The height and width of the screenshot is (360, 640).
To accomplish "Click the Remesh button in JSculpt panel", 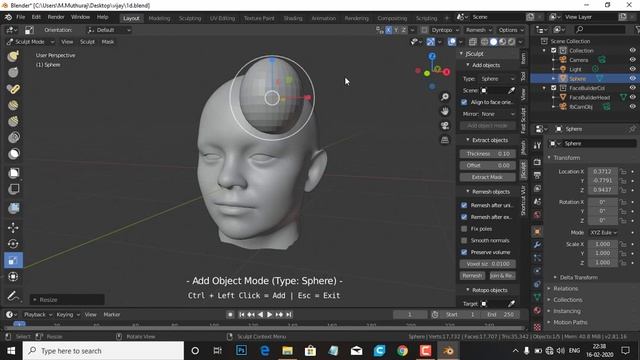I will pos(472,276).
